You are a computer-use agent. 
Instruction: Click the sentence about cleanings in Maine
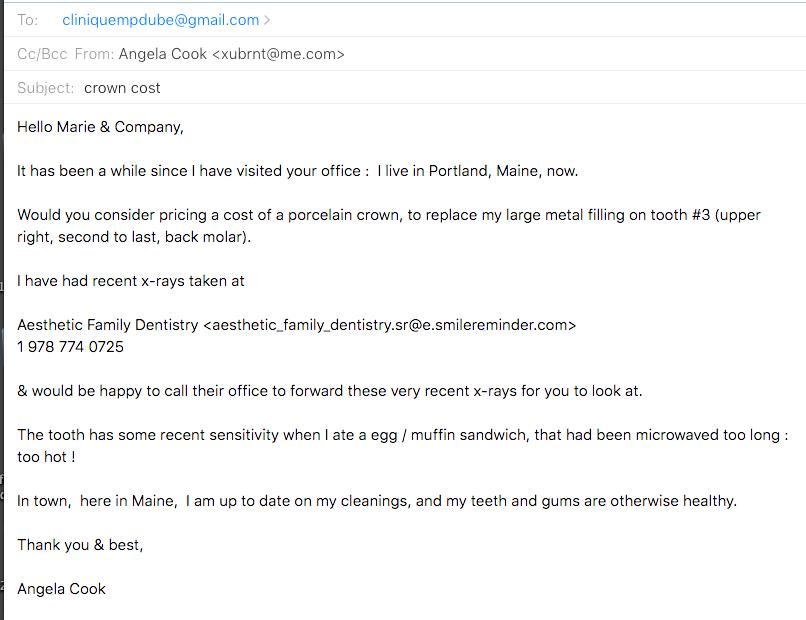click(377, 501)
